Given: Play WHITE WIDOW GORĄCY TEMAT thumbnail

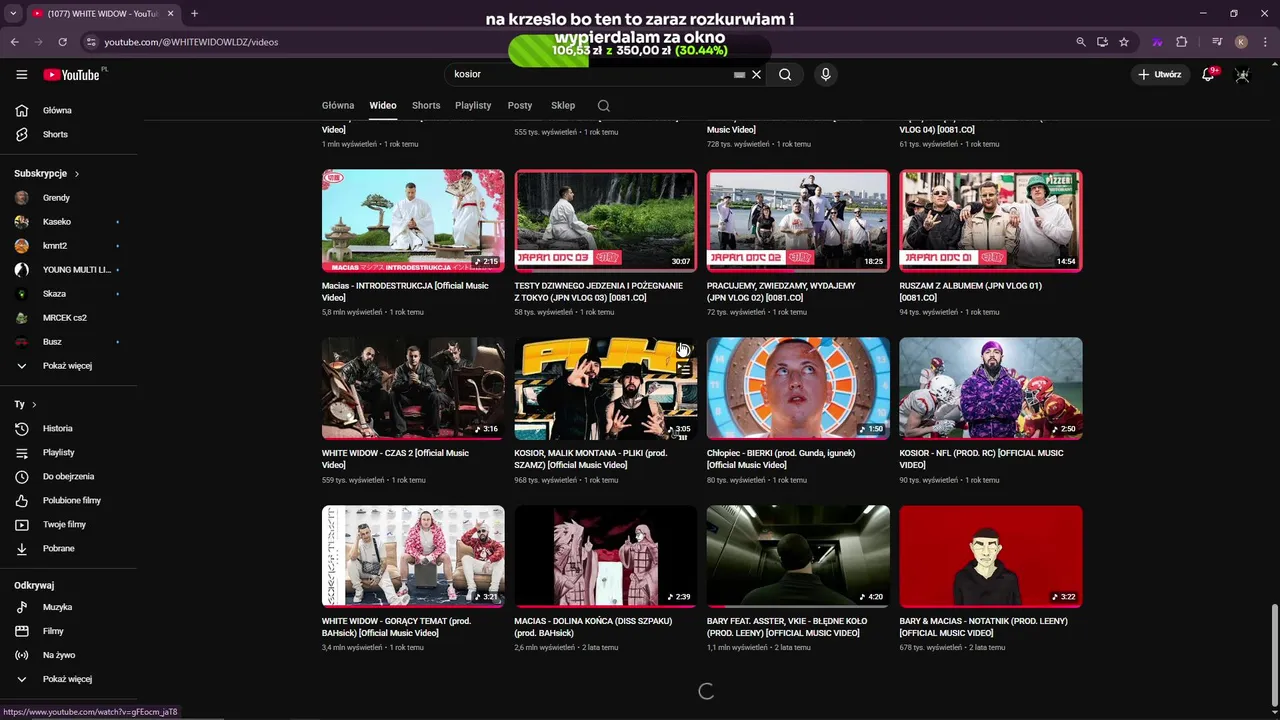Looking at the screenshot, I should [413, 556].
